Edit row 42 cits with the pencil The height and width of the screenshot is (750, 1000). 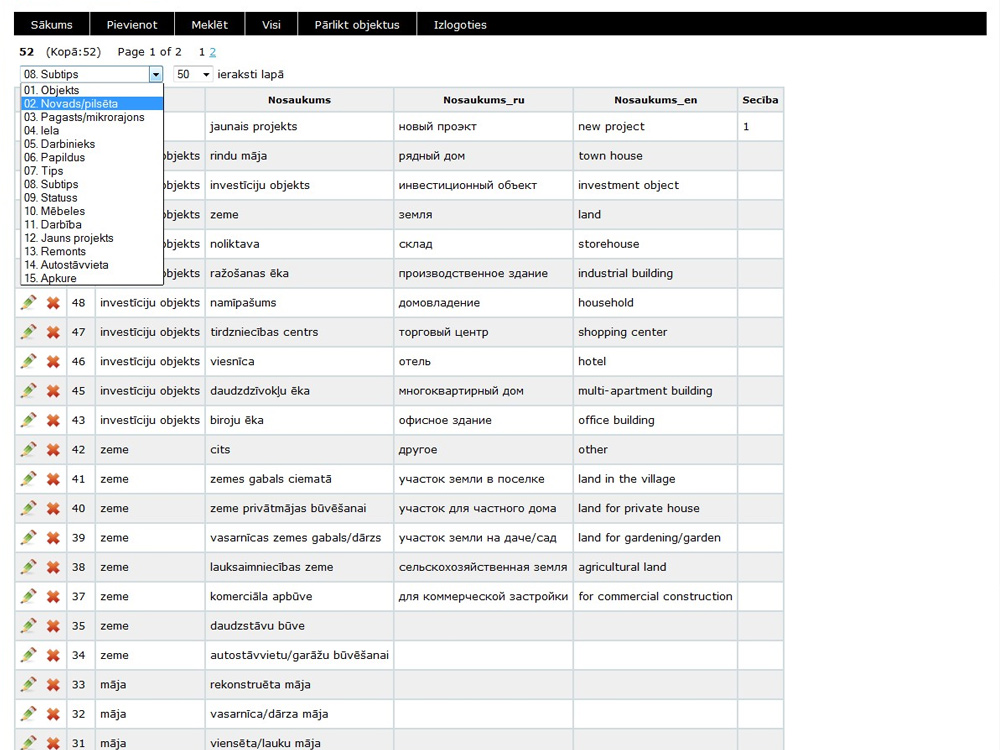click(x=29, y=449)
